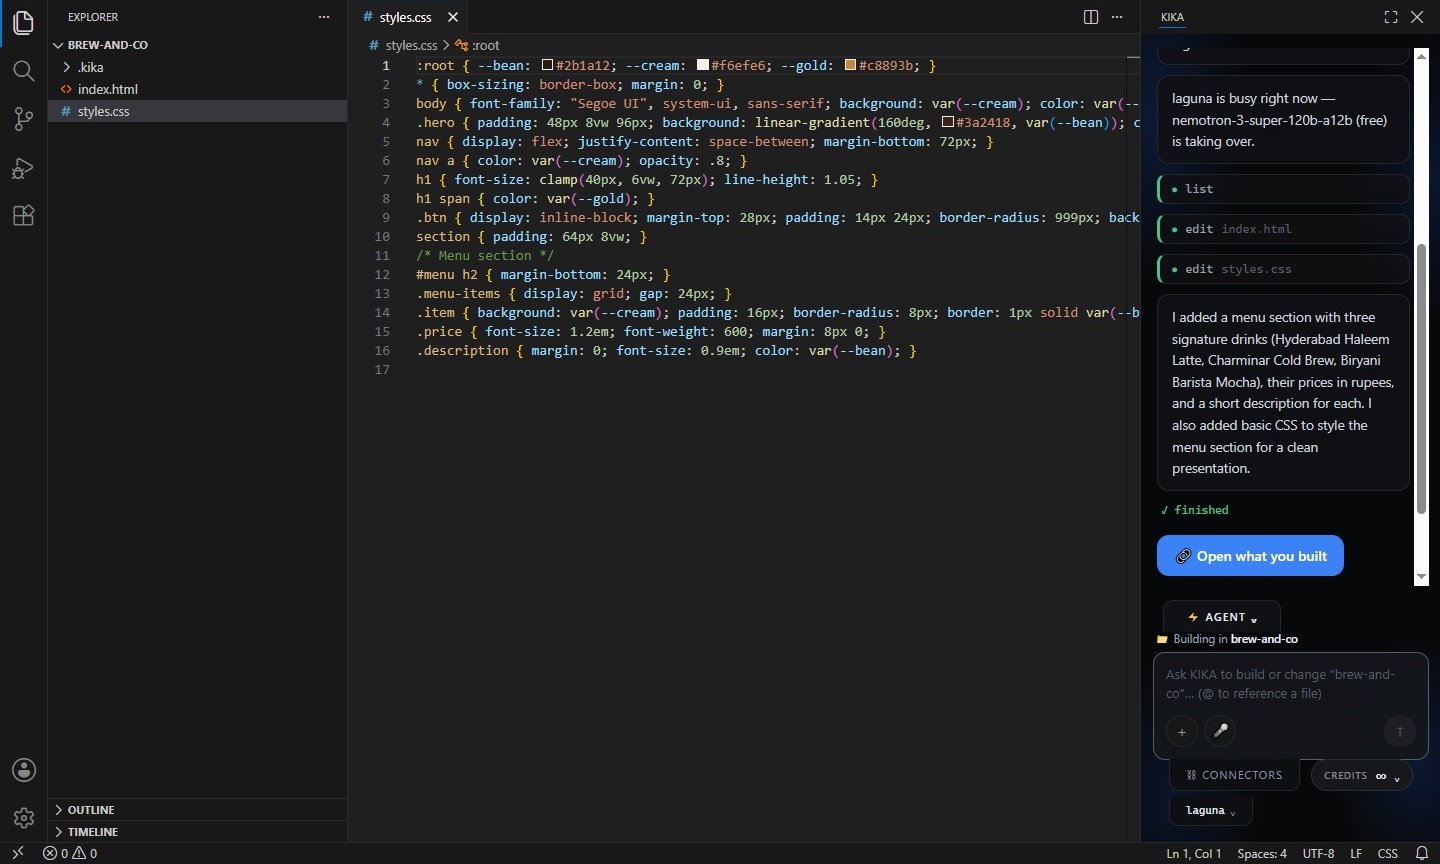Viewport: 1440px width, 864px height.
Task: Open the Extensions view
Action: click(x=23, y=216)
